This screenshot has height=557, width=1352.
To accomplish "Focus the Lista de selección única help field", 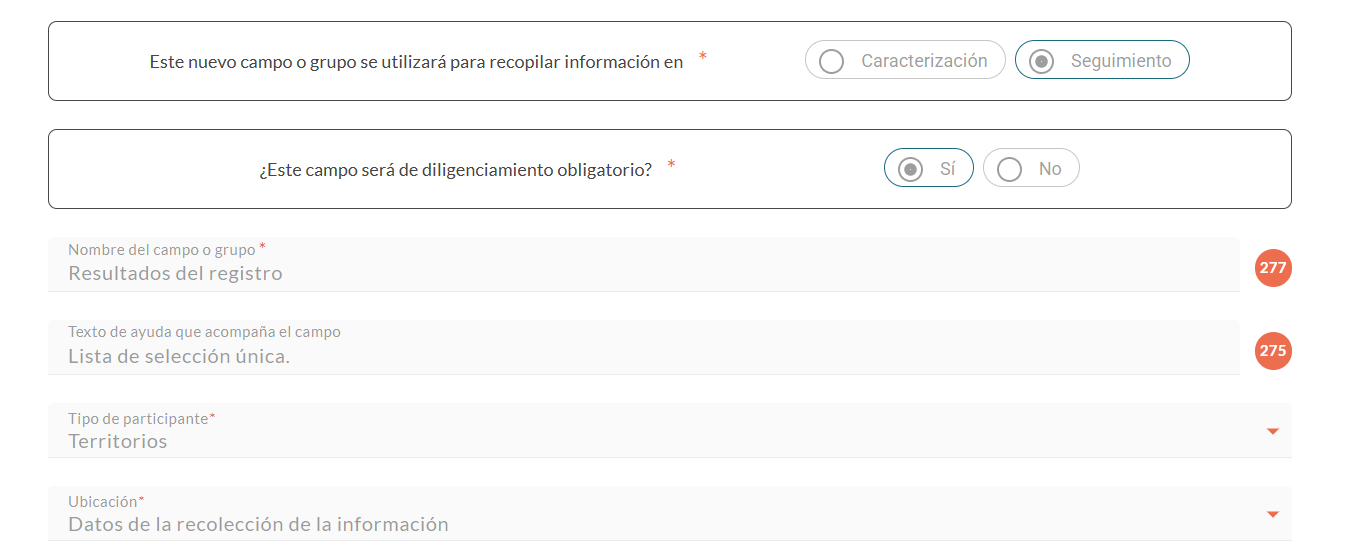I will (179, 357).
